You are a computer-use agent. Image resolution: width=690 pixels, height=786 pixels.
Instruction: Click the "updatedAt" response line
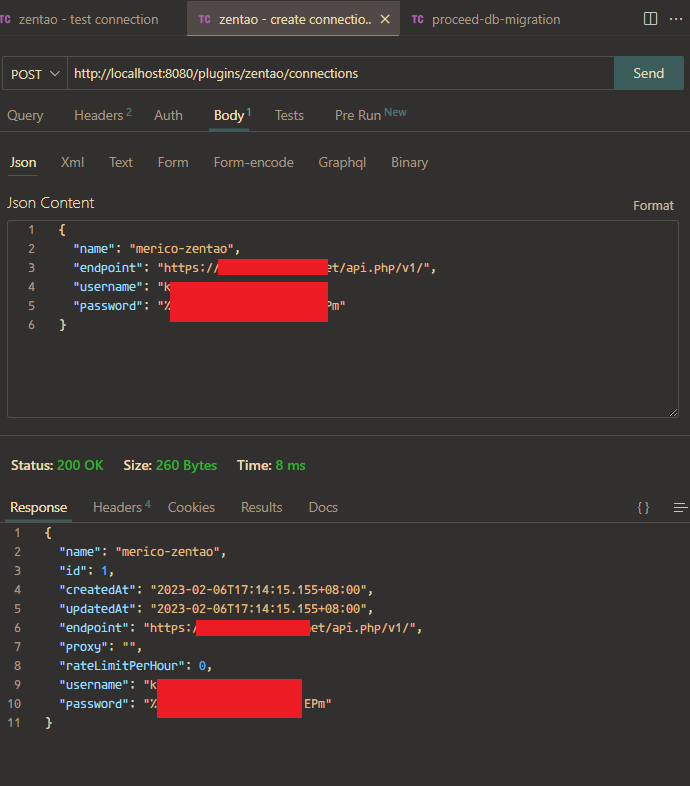216,609
